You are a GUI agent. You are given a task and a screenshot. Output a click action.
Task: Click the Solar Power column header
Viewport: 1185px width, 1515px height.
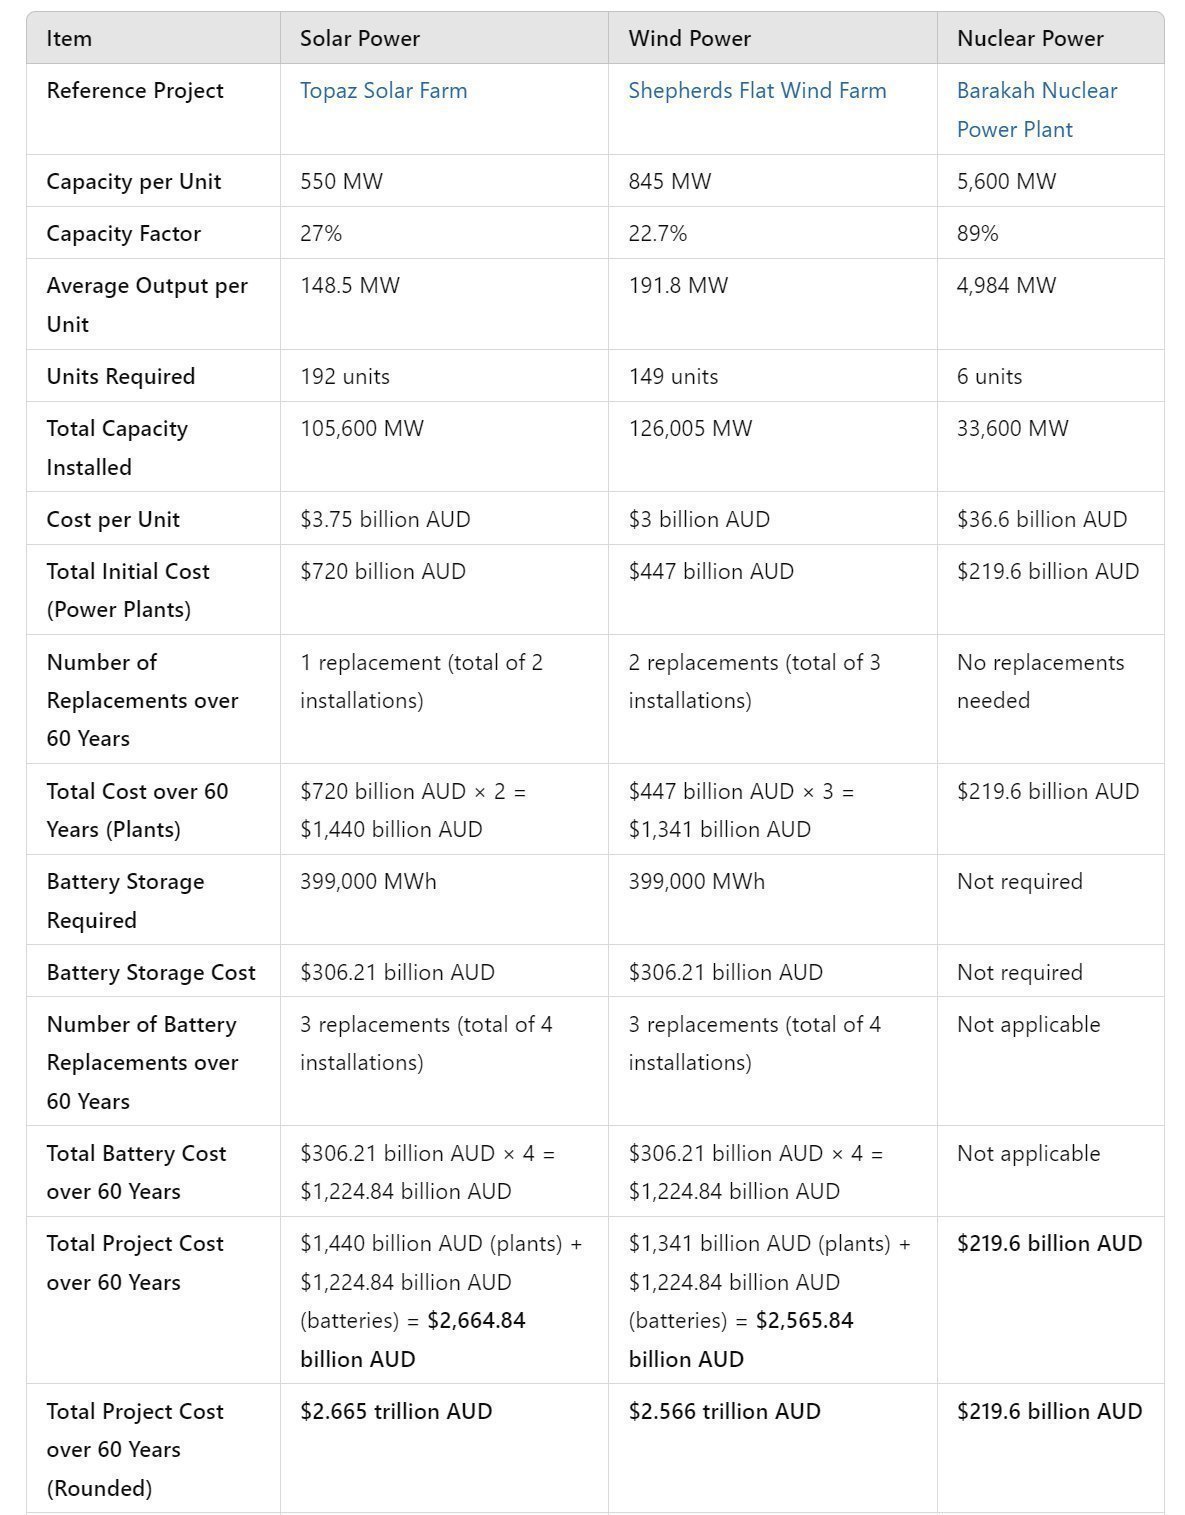click(x=360, y=39)
